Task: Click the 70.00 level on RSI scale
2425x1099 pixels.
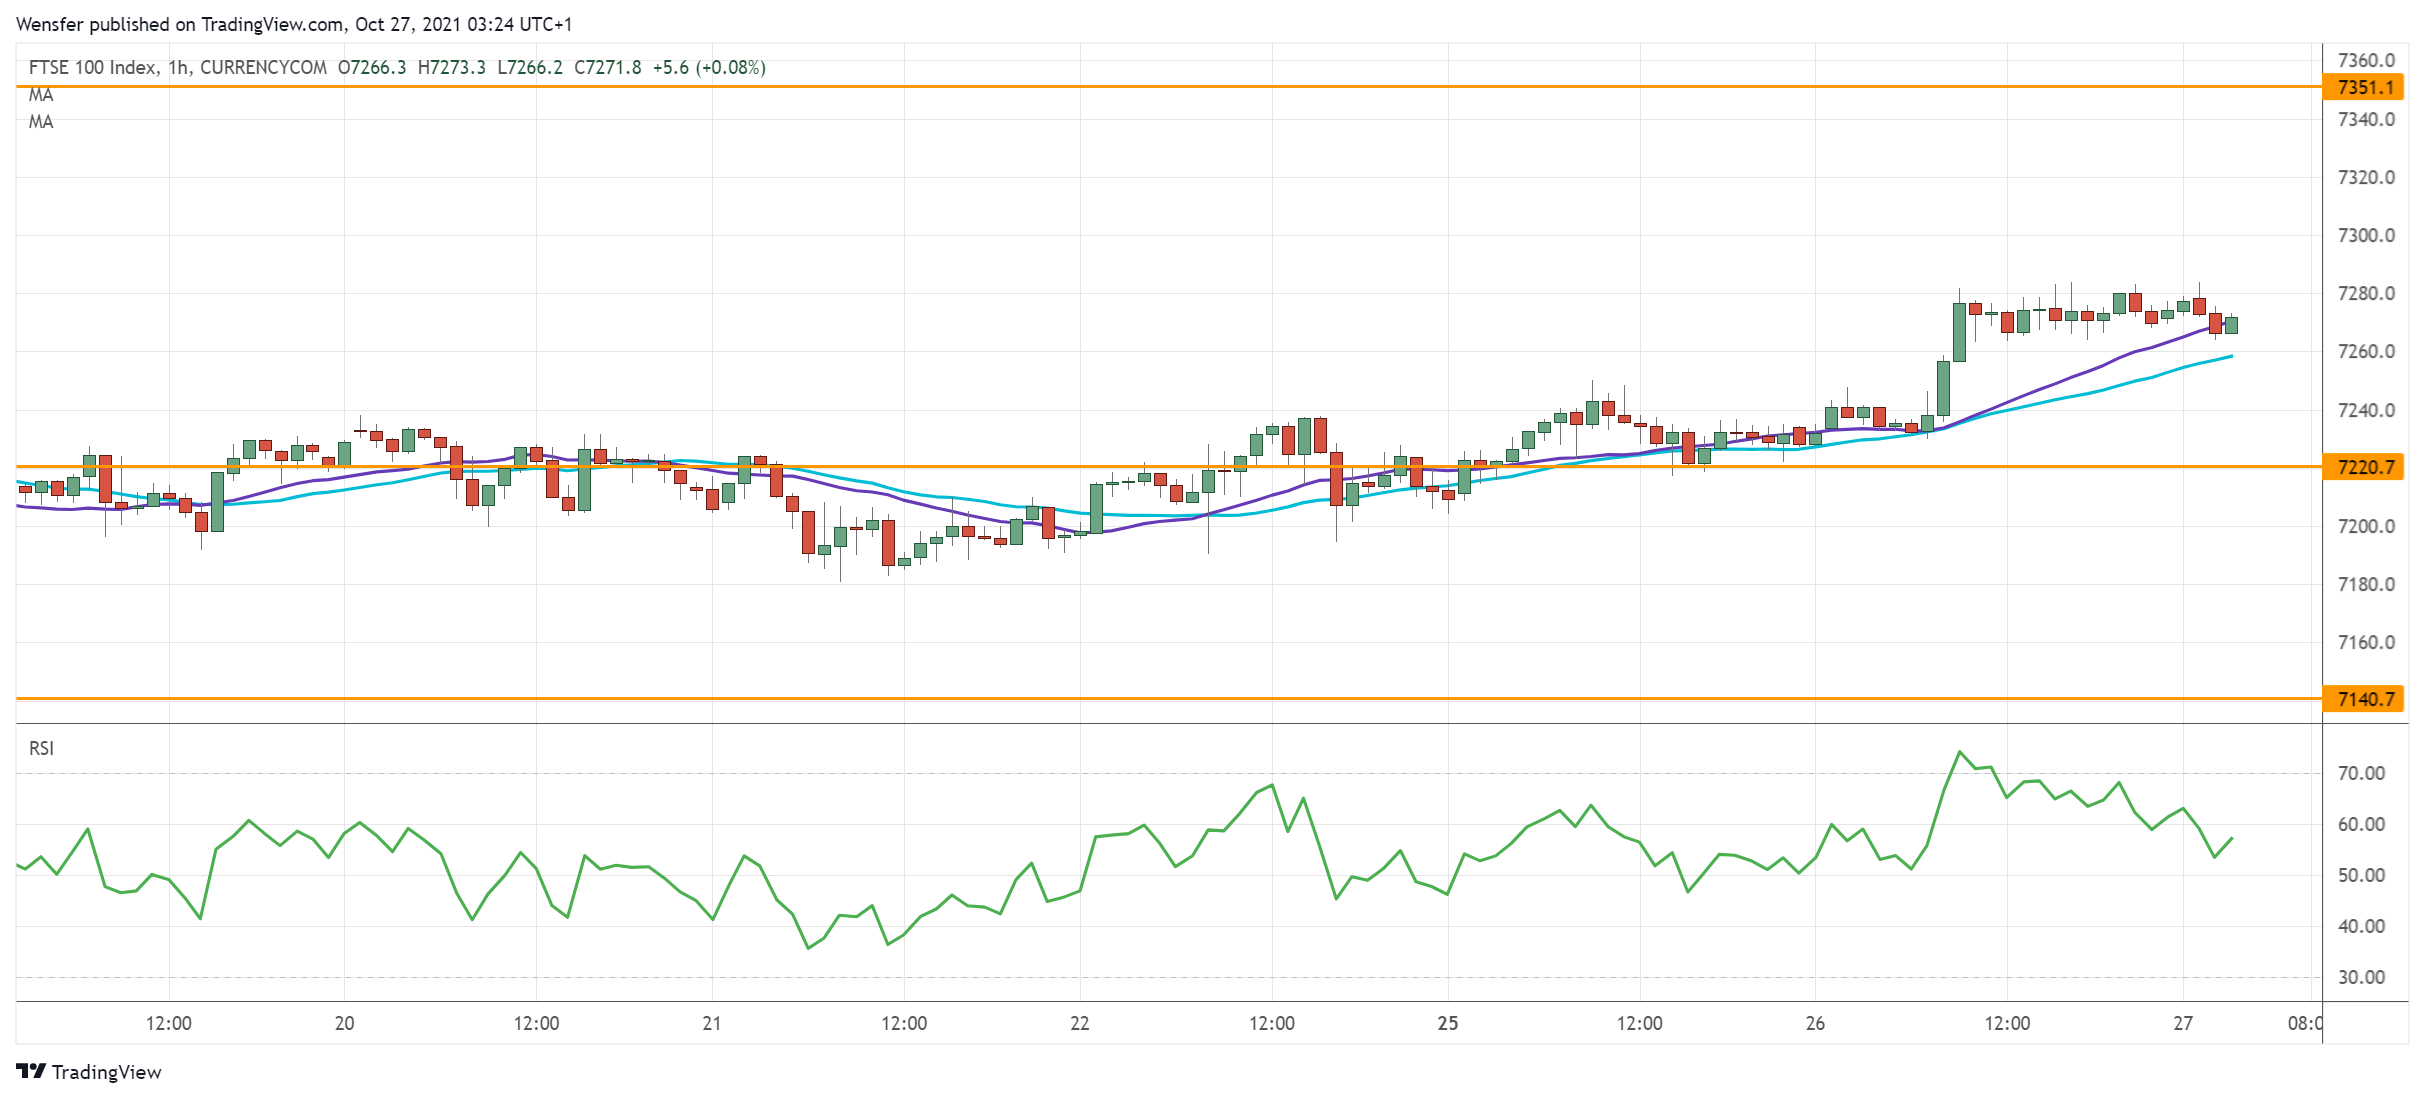Action: [x=2360, y=773]
